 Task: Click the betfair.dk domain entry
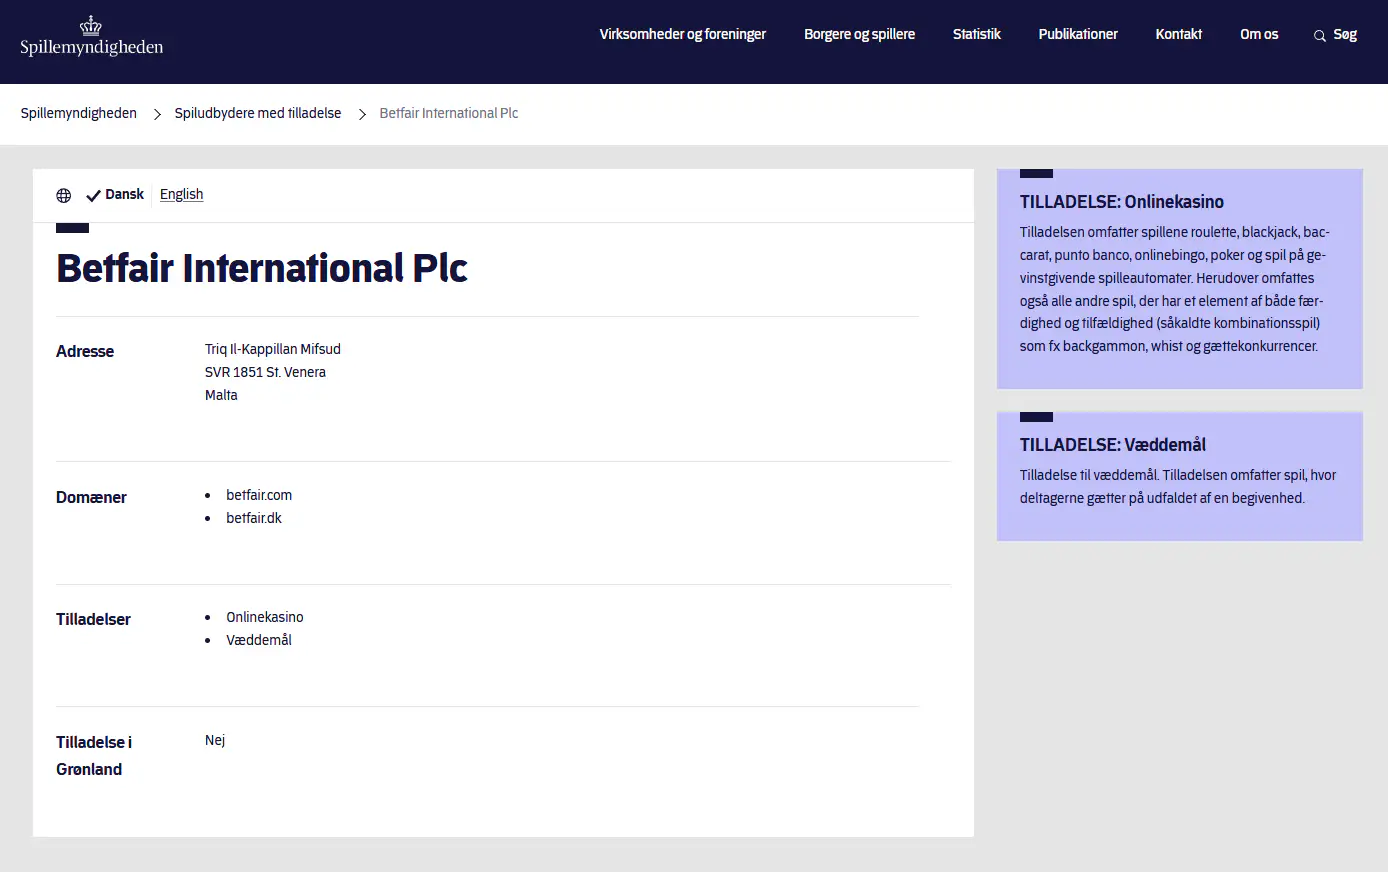[x=254, y=518]
